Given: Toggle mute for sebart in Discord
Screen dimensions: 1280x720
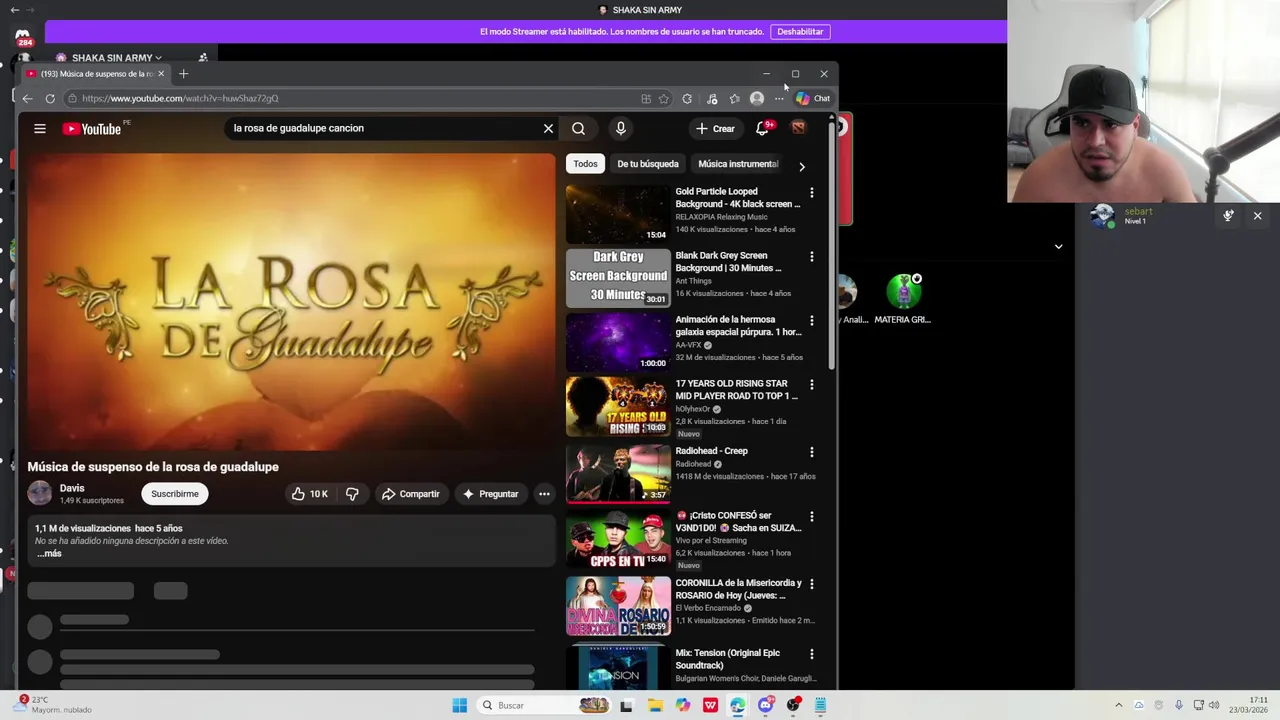Looking at the screenshot, I should tap(1228, 216).
